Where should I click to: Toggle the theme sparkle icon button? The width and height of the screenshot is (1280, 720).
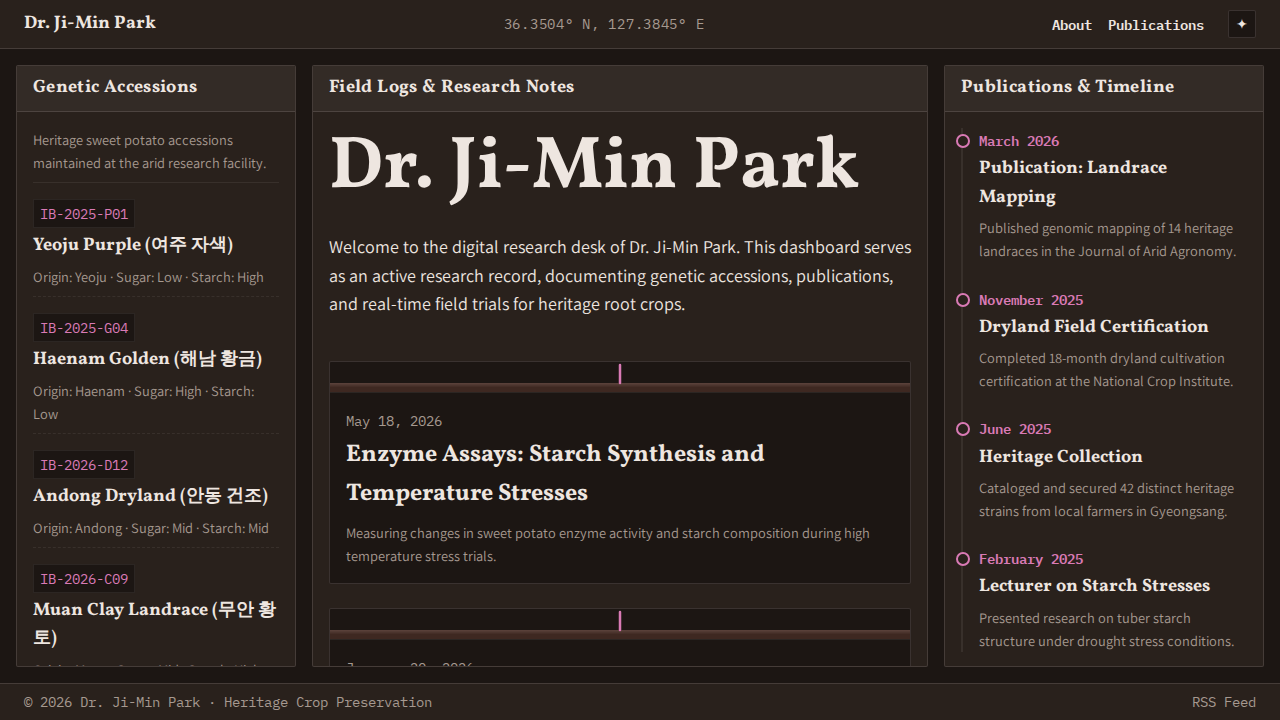pos(1241,24)
